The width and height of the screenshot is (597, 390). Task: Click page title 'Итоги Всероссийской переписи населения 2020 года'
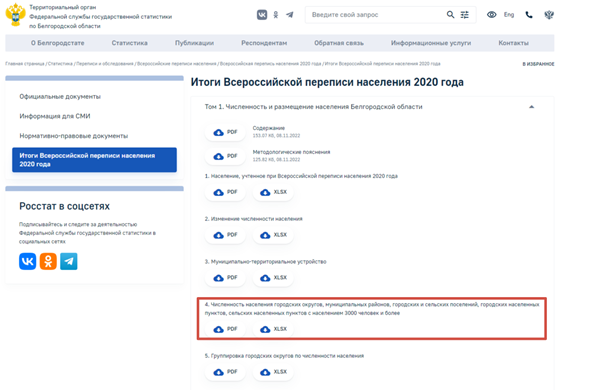[327, 82]
